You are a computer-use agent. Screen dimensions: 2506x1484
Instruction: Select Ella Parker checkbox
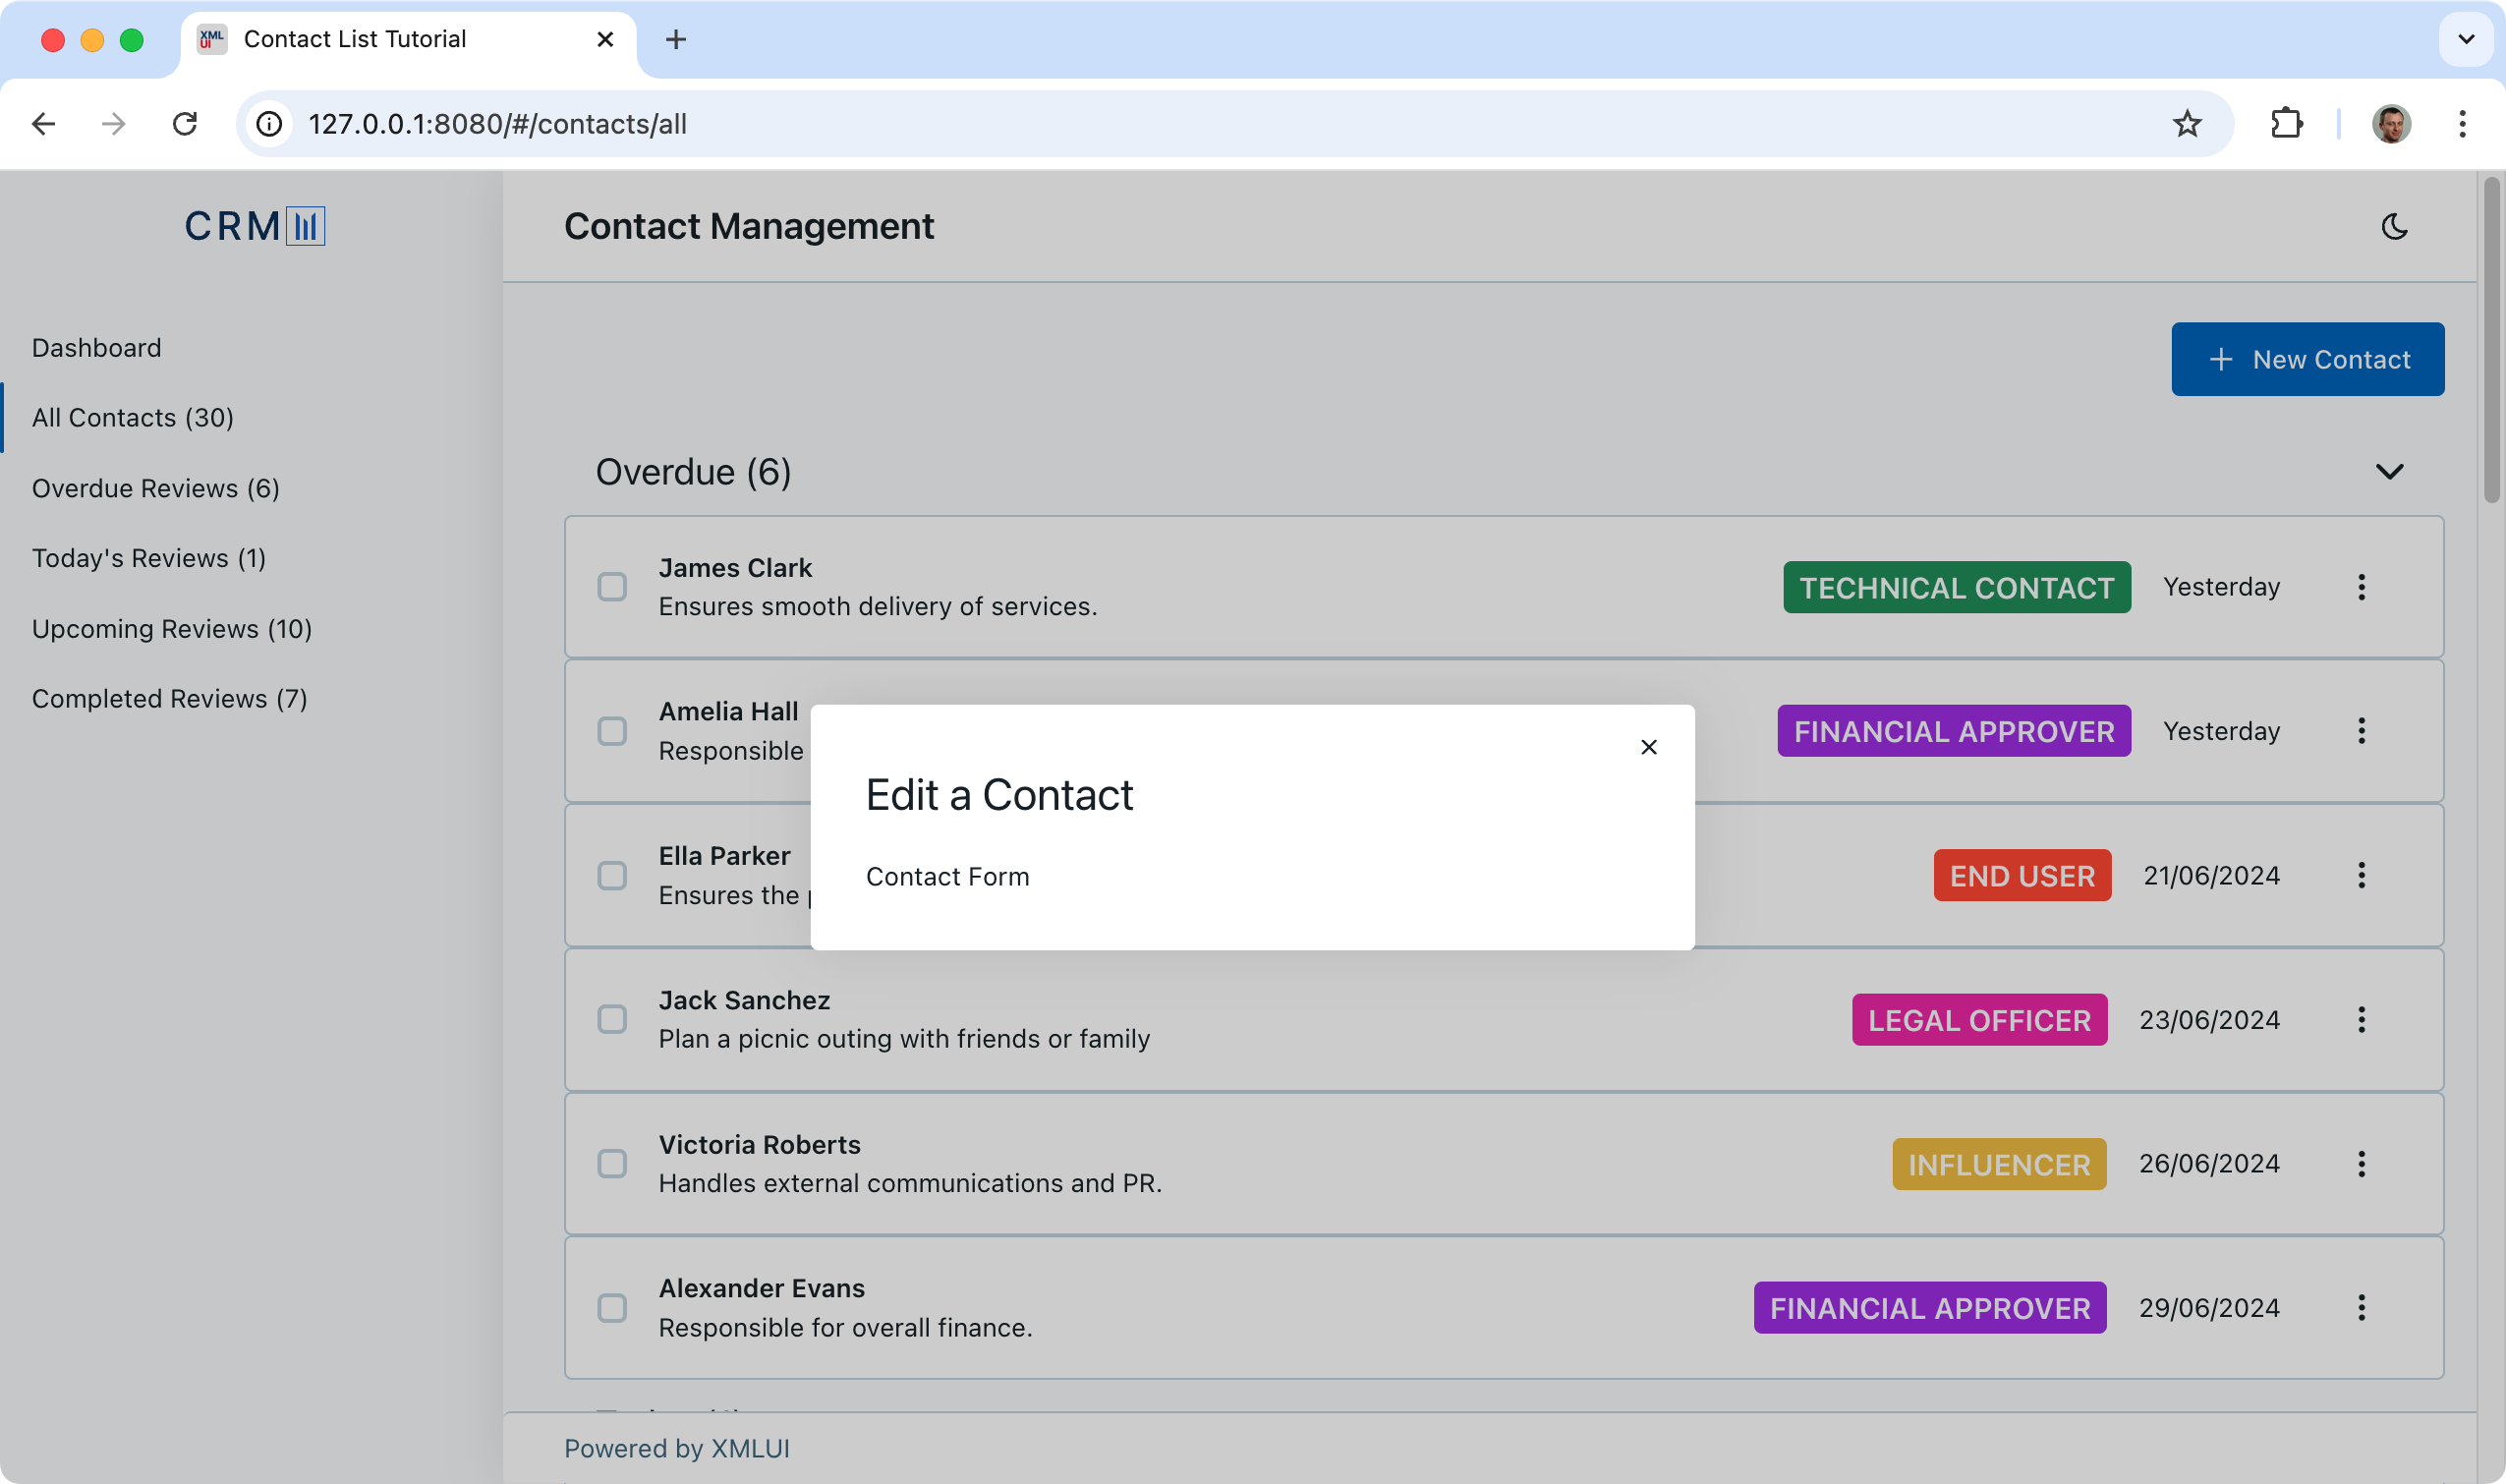(x=612, y=875)
